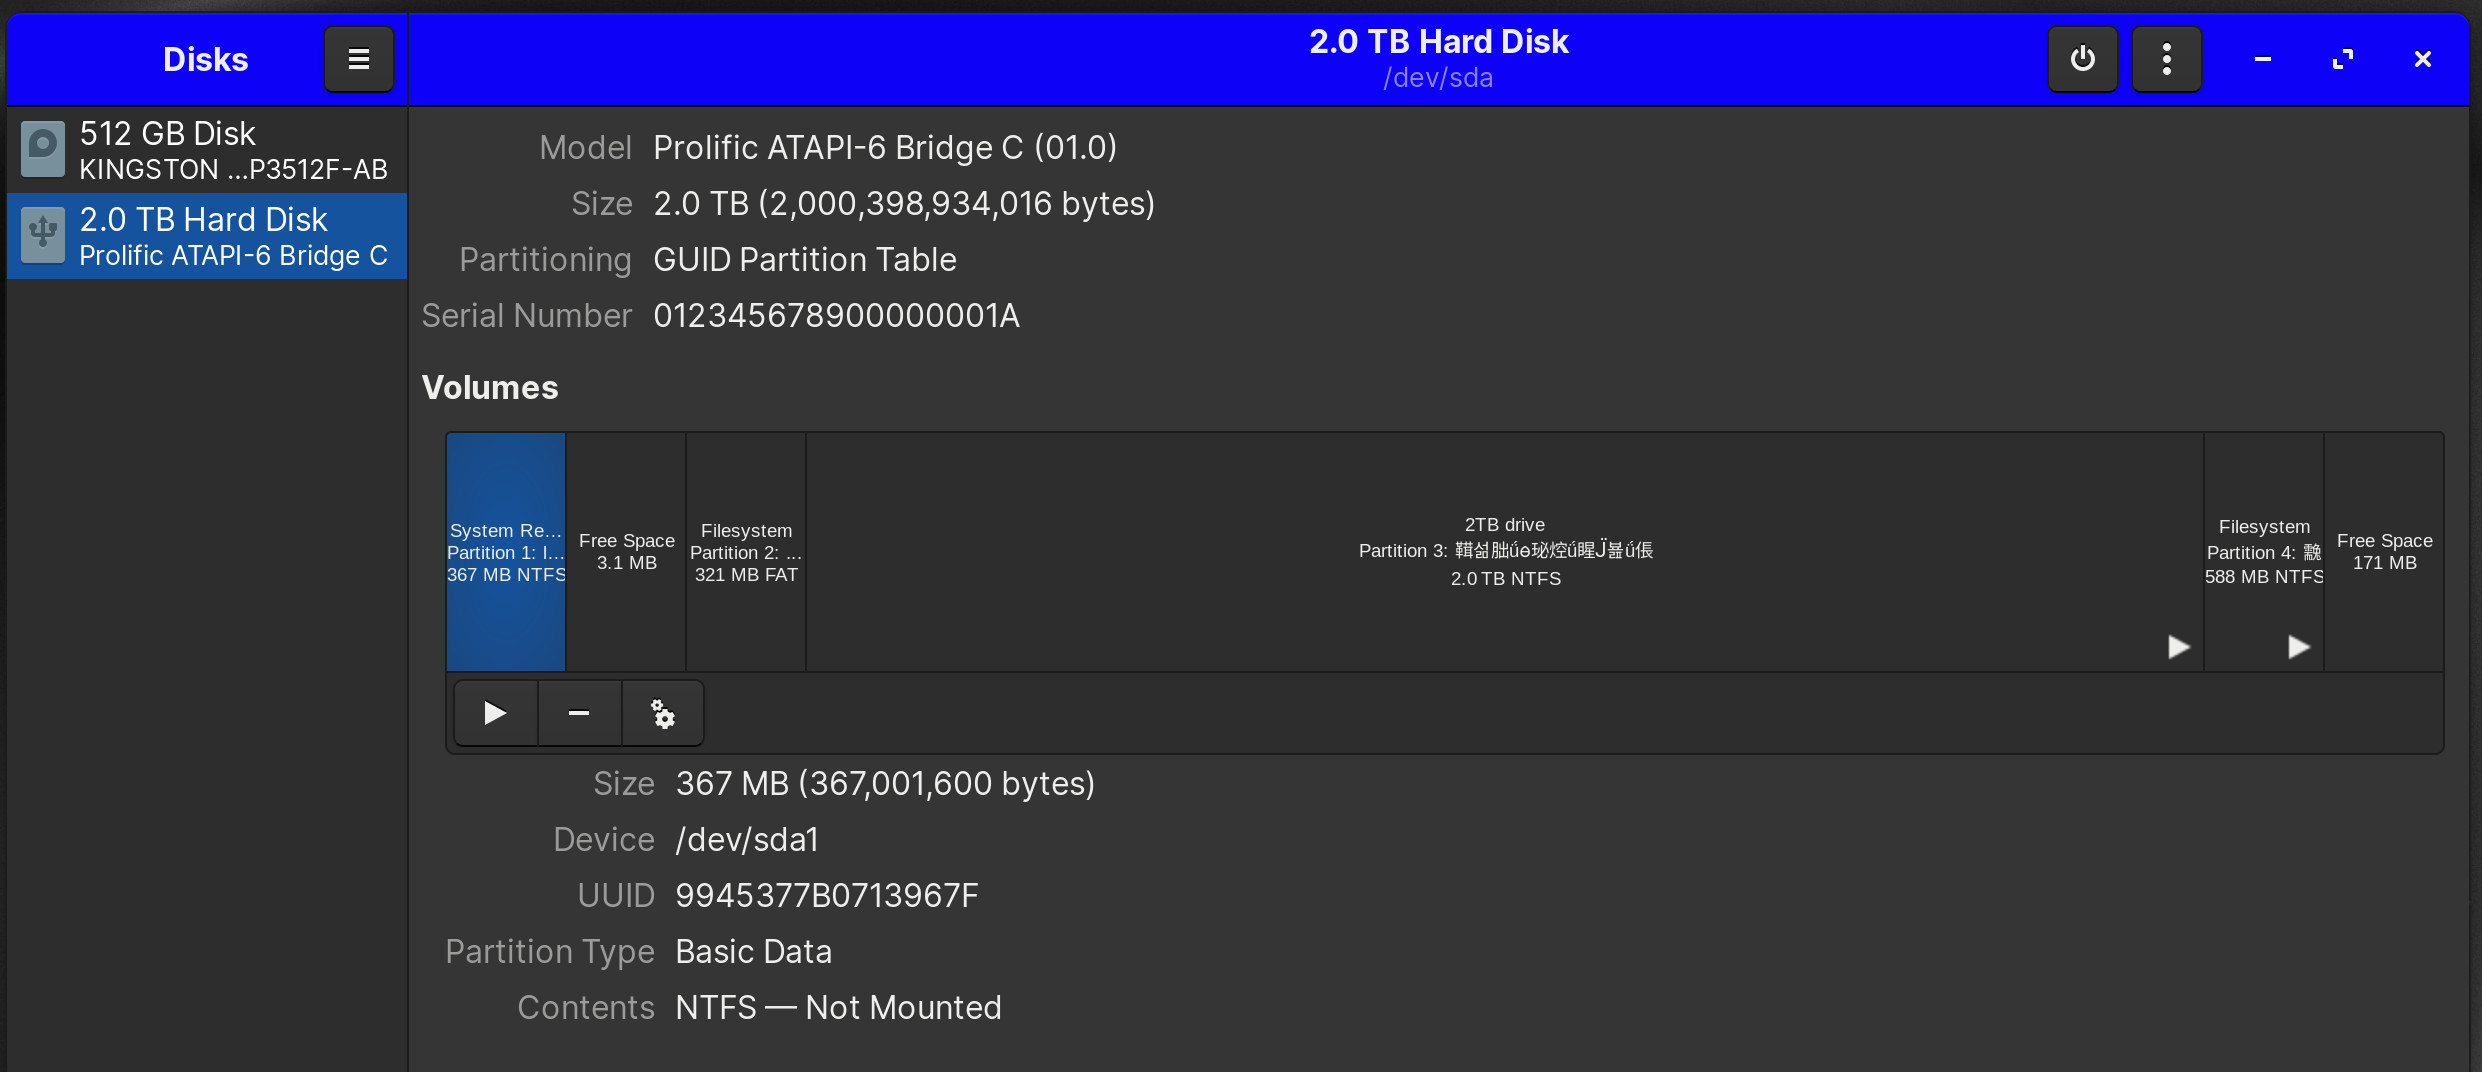2482x1072 pixels.
Task: Select the 3.1 MB Free Space segment
Action: [x=625, y=550]
